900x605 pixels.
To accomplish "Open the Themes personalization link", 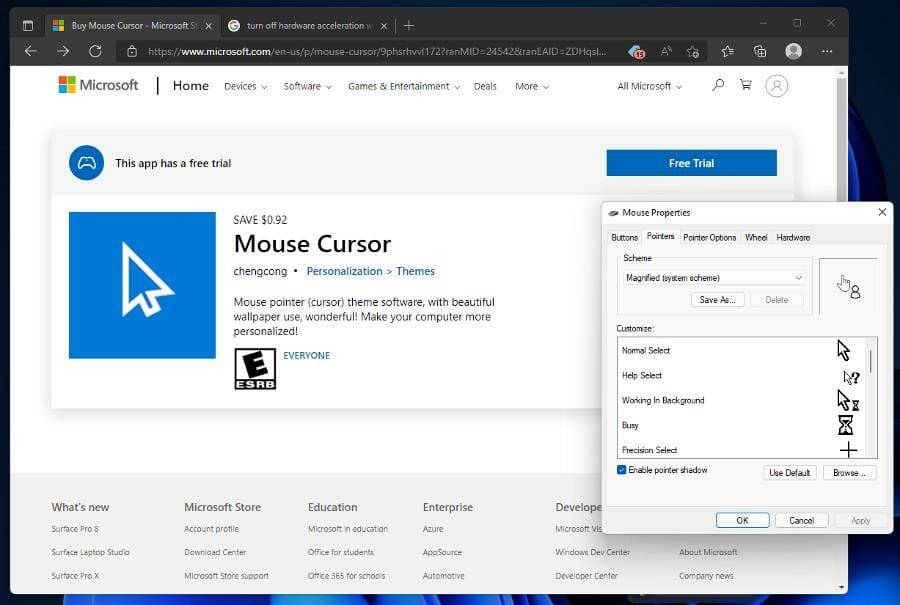I will tap(415, 271).
